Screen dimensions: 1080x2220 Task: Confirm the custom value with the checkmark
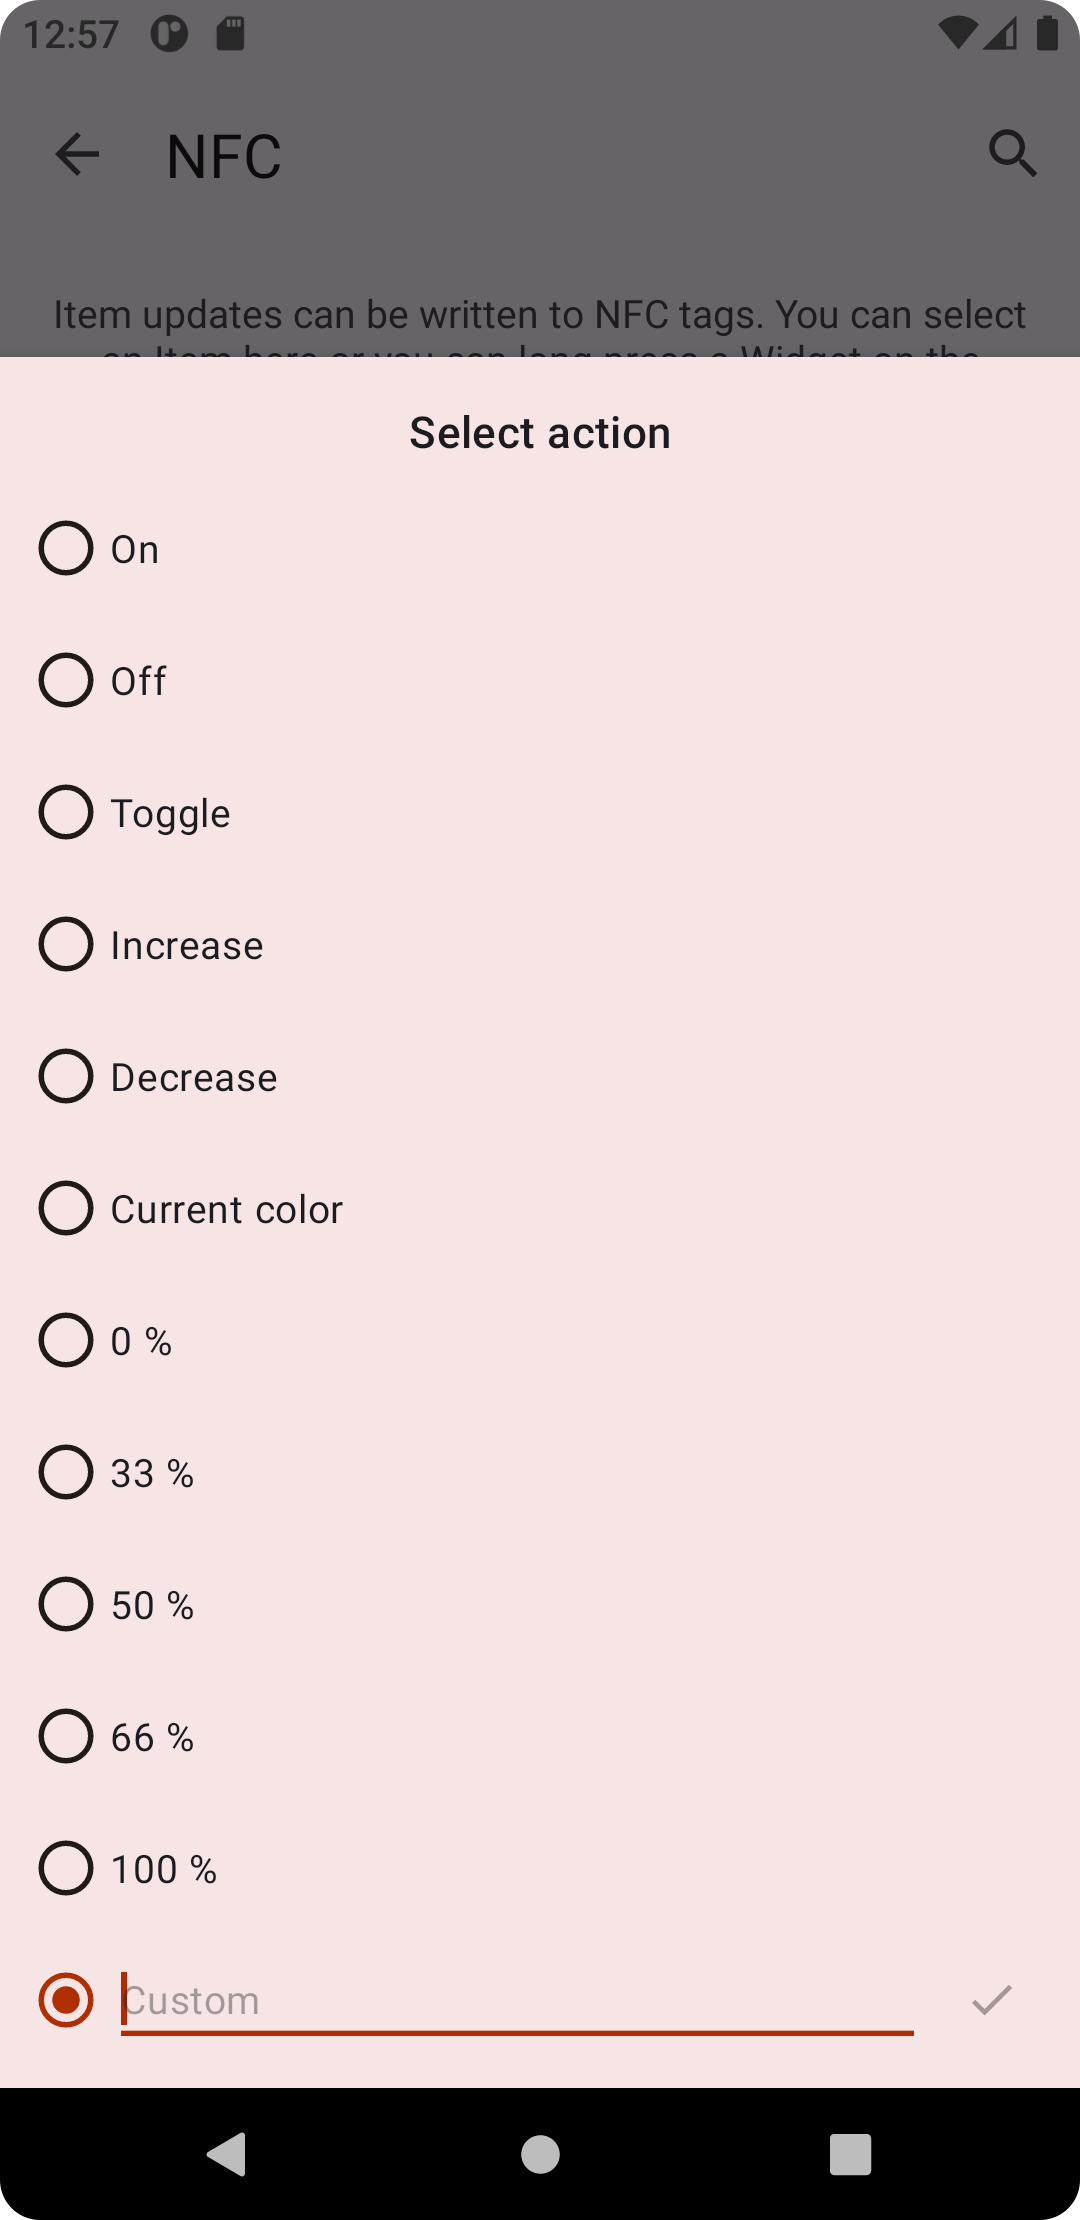993,2000
